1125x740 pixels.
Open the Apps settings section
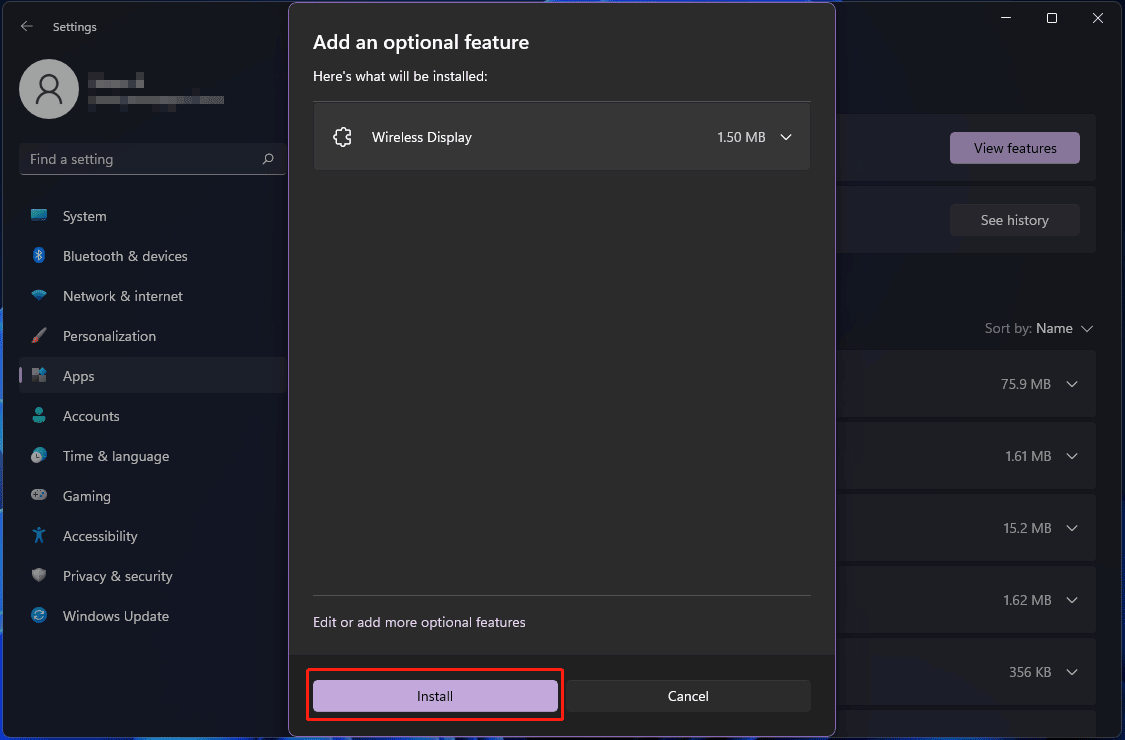click(x=78, y=376)
